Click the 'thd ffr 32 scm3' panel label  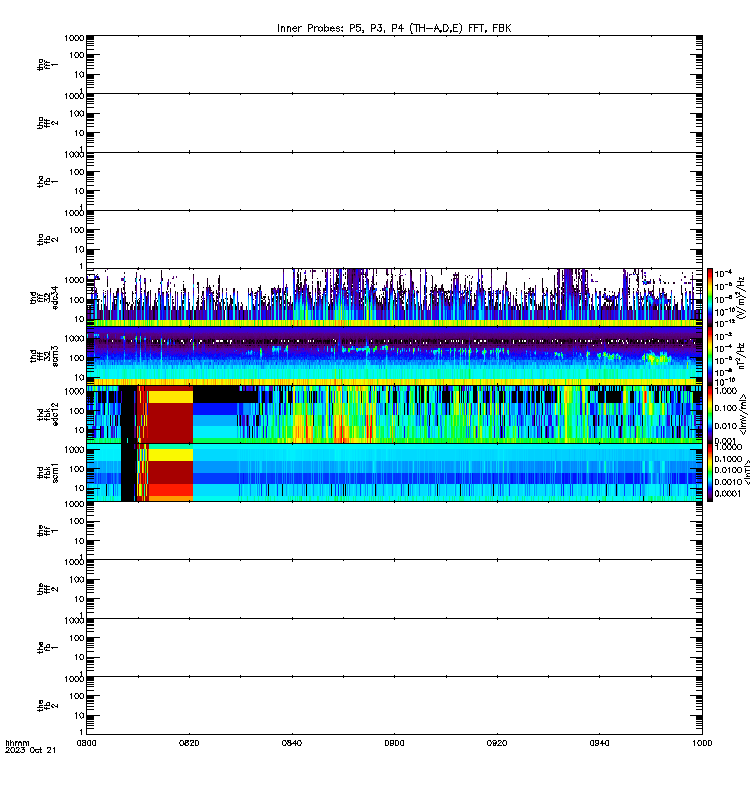44,356
